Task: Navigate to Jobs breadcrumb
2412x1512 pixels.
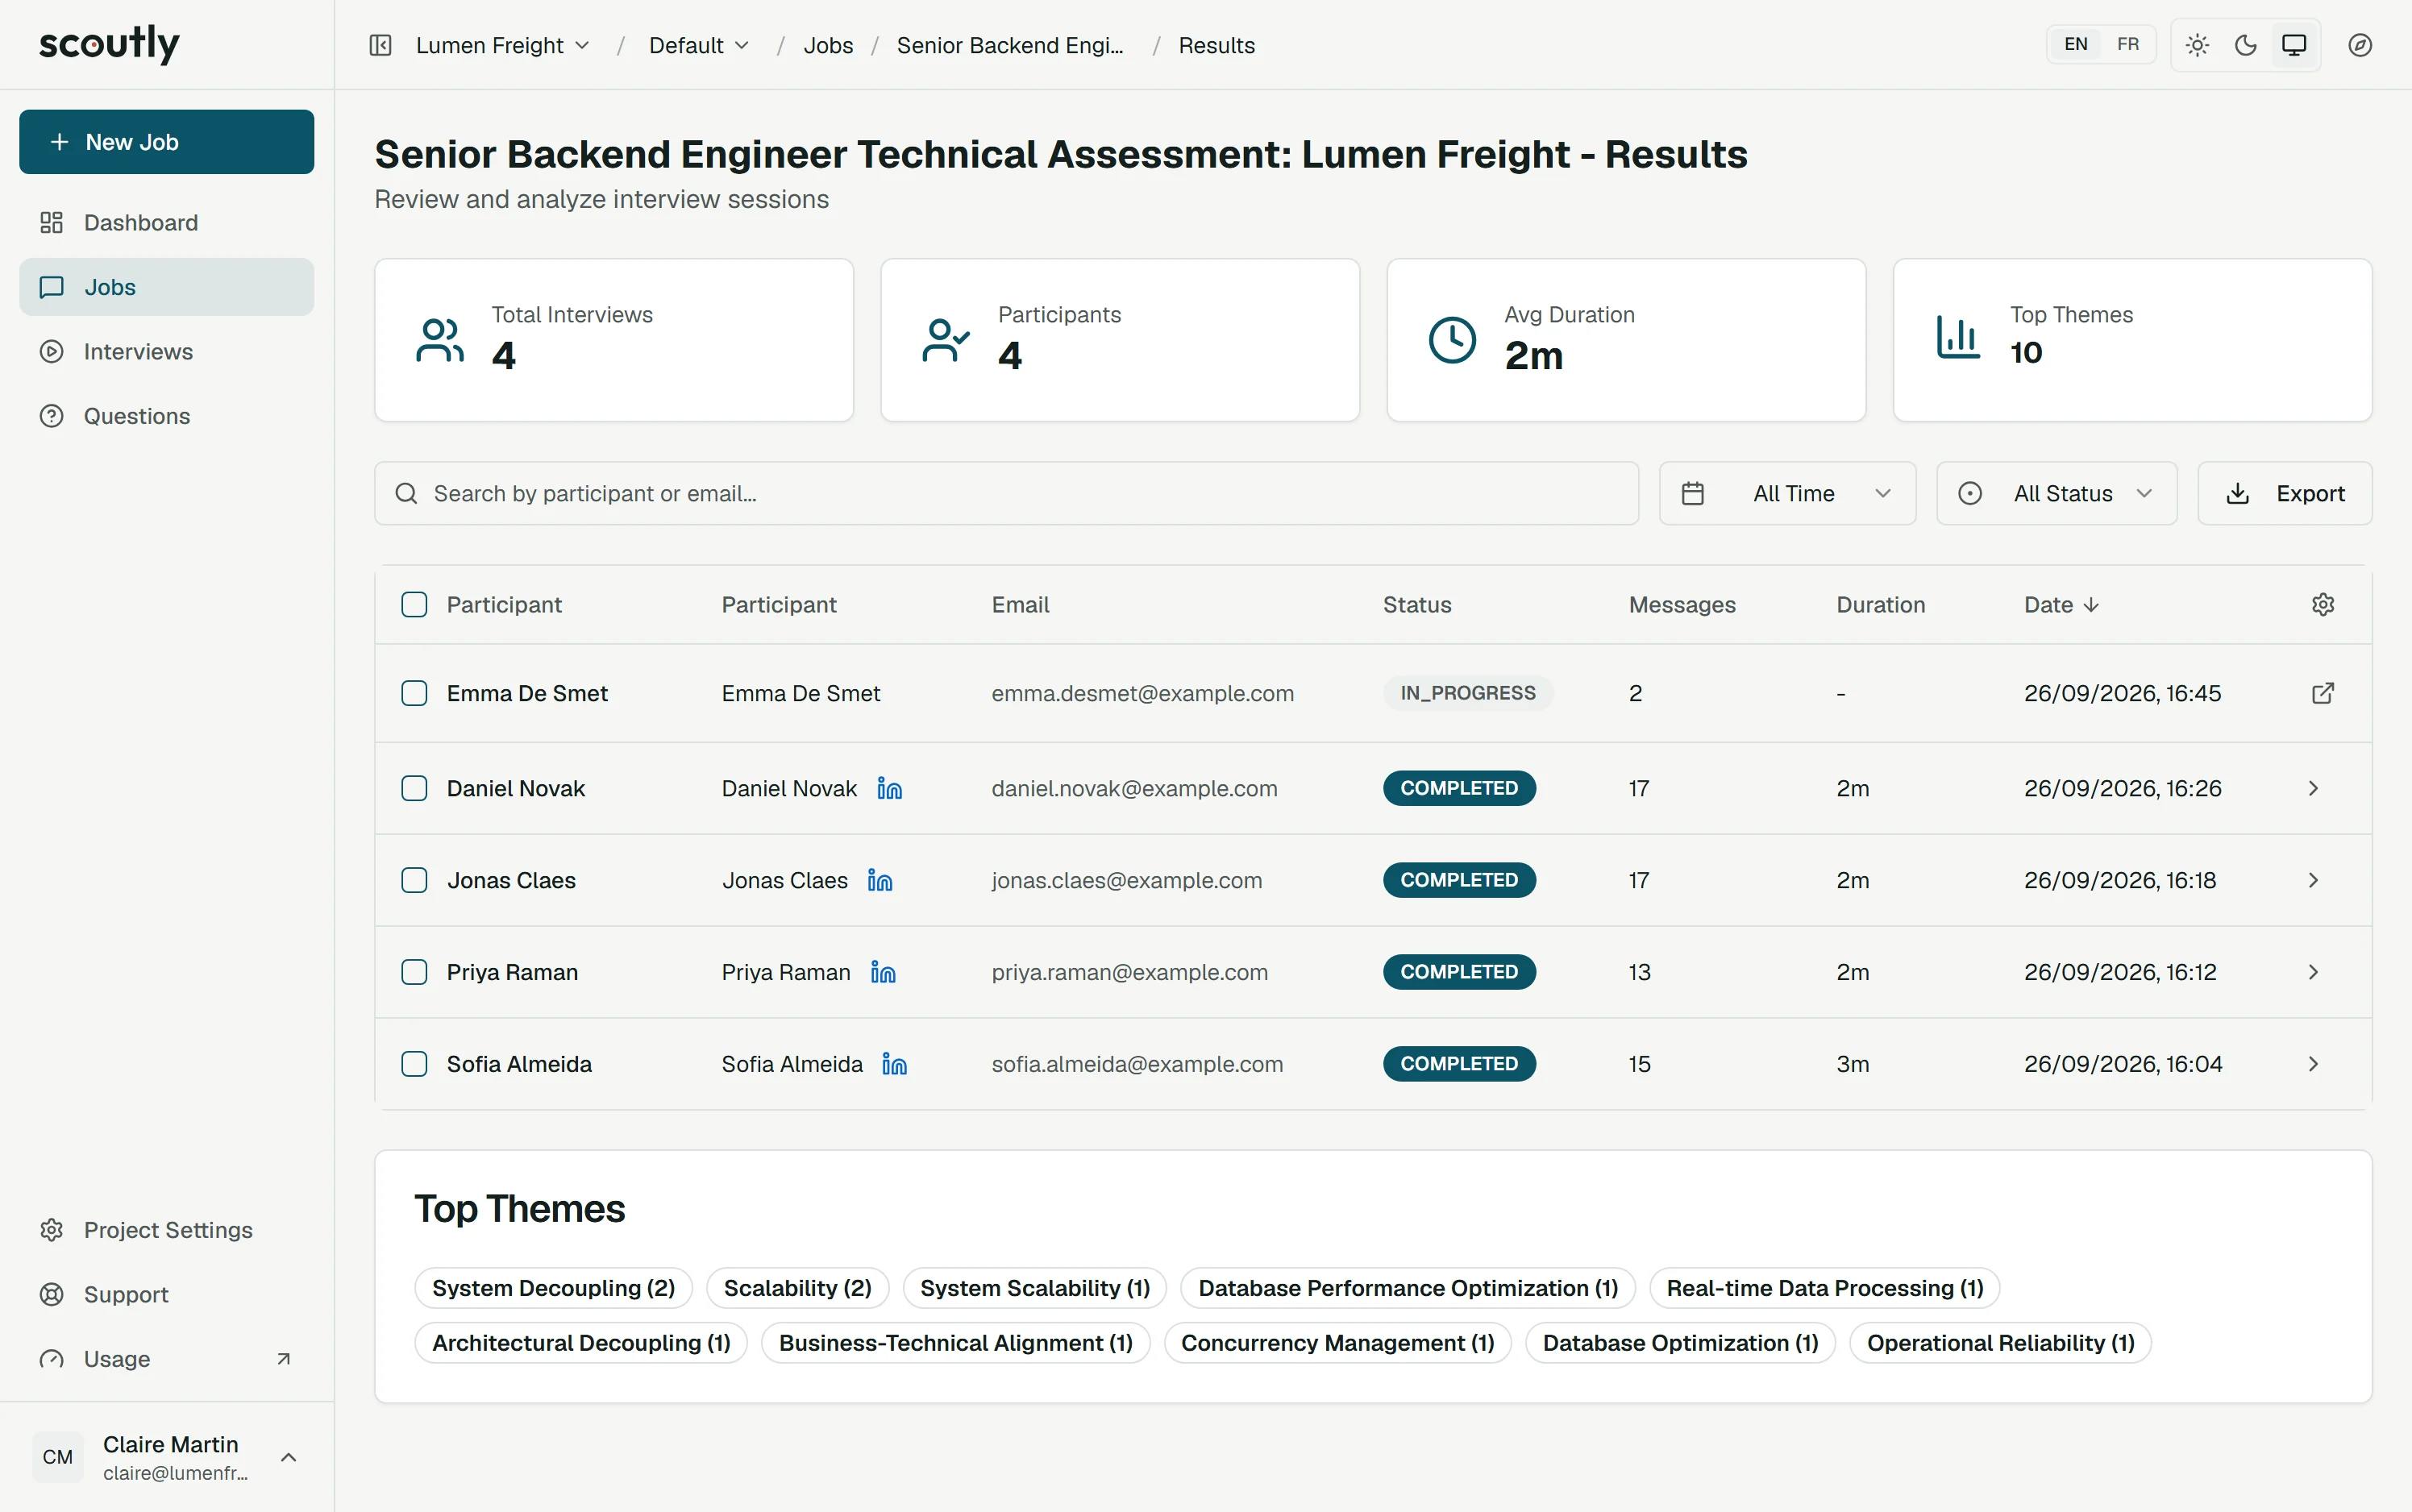Action: click(x=828, y=45)
